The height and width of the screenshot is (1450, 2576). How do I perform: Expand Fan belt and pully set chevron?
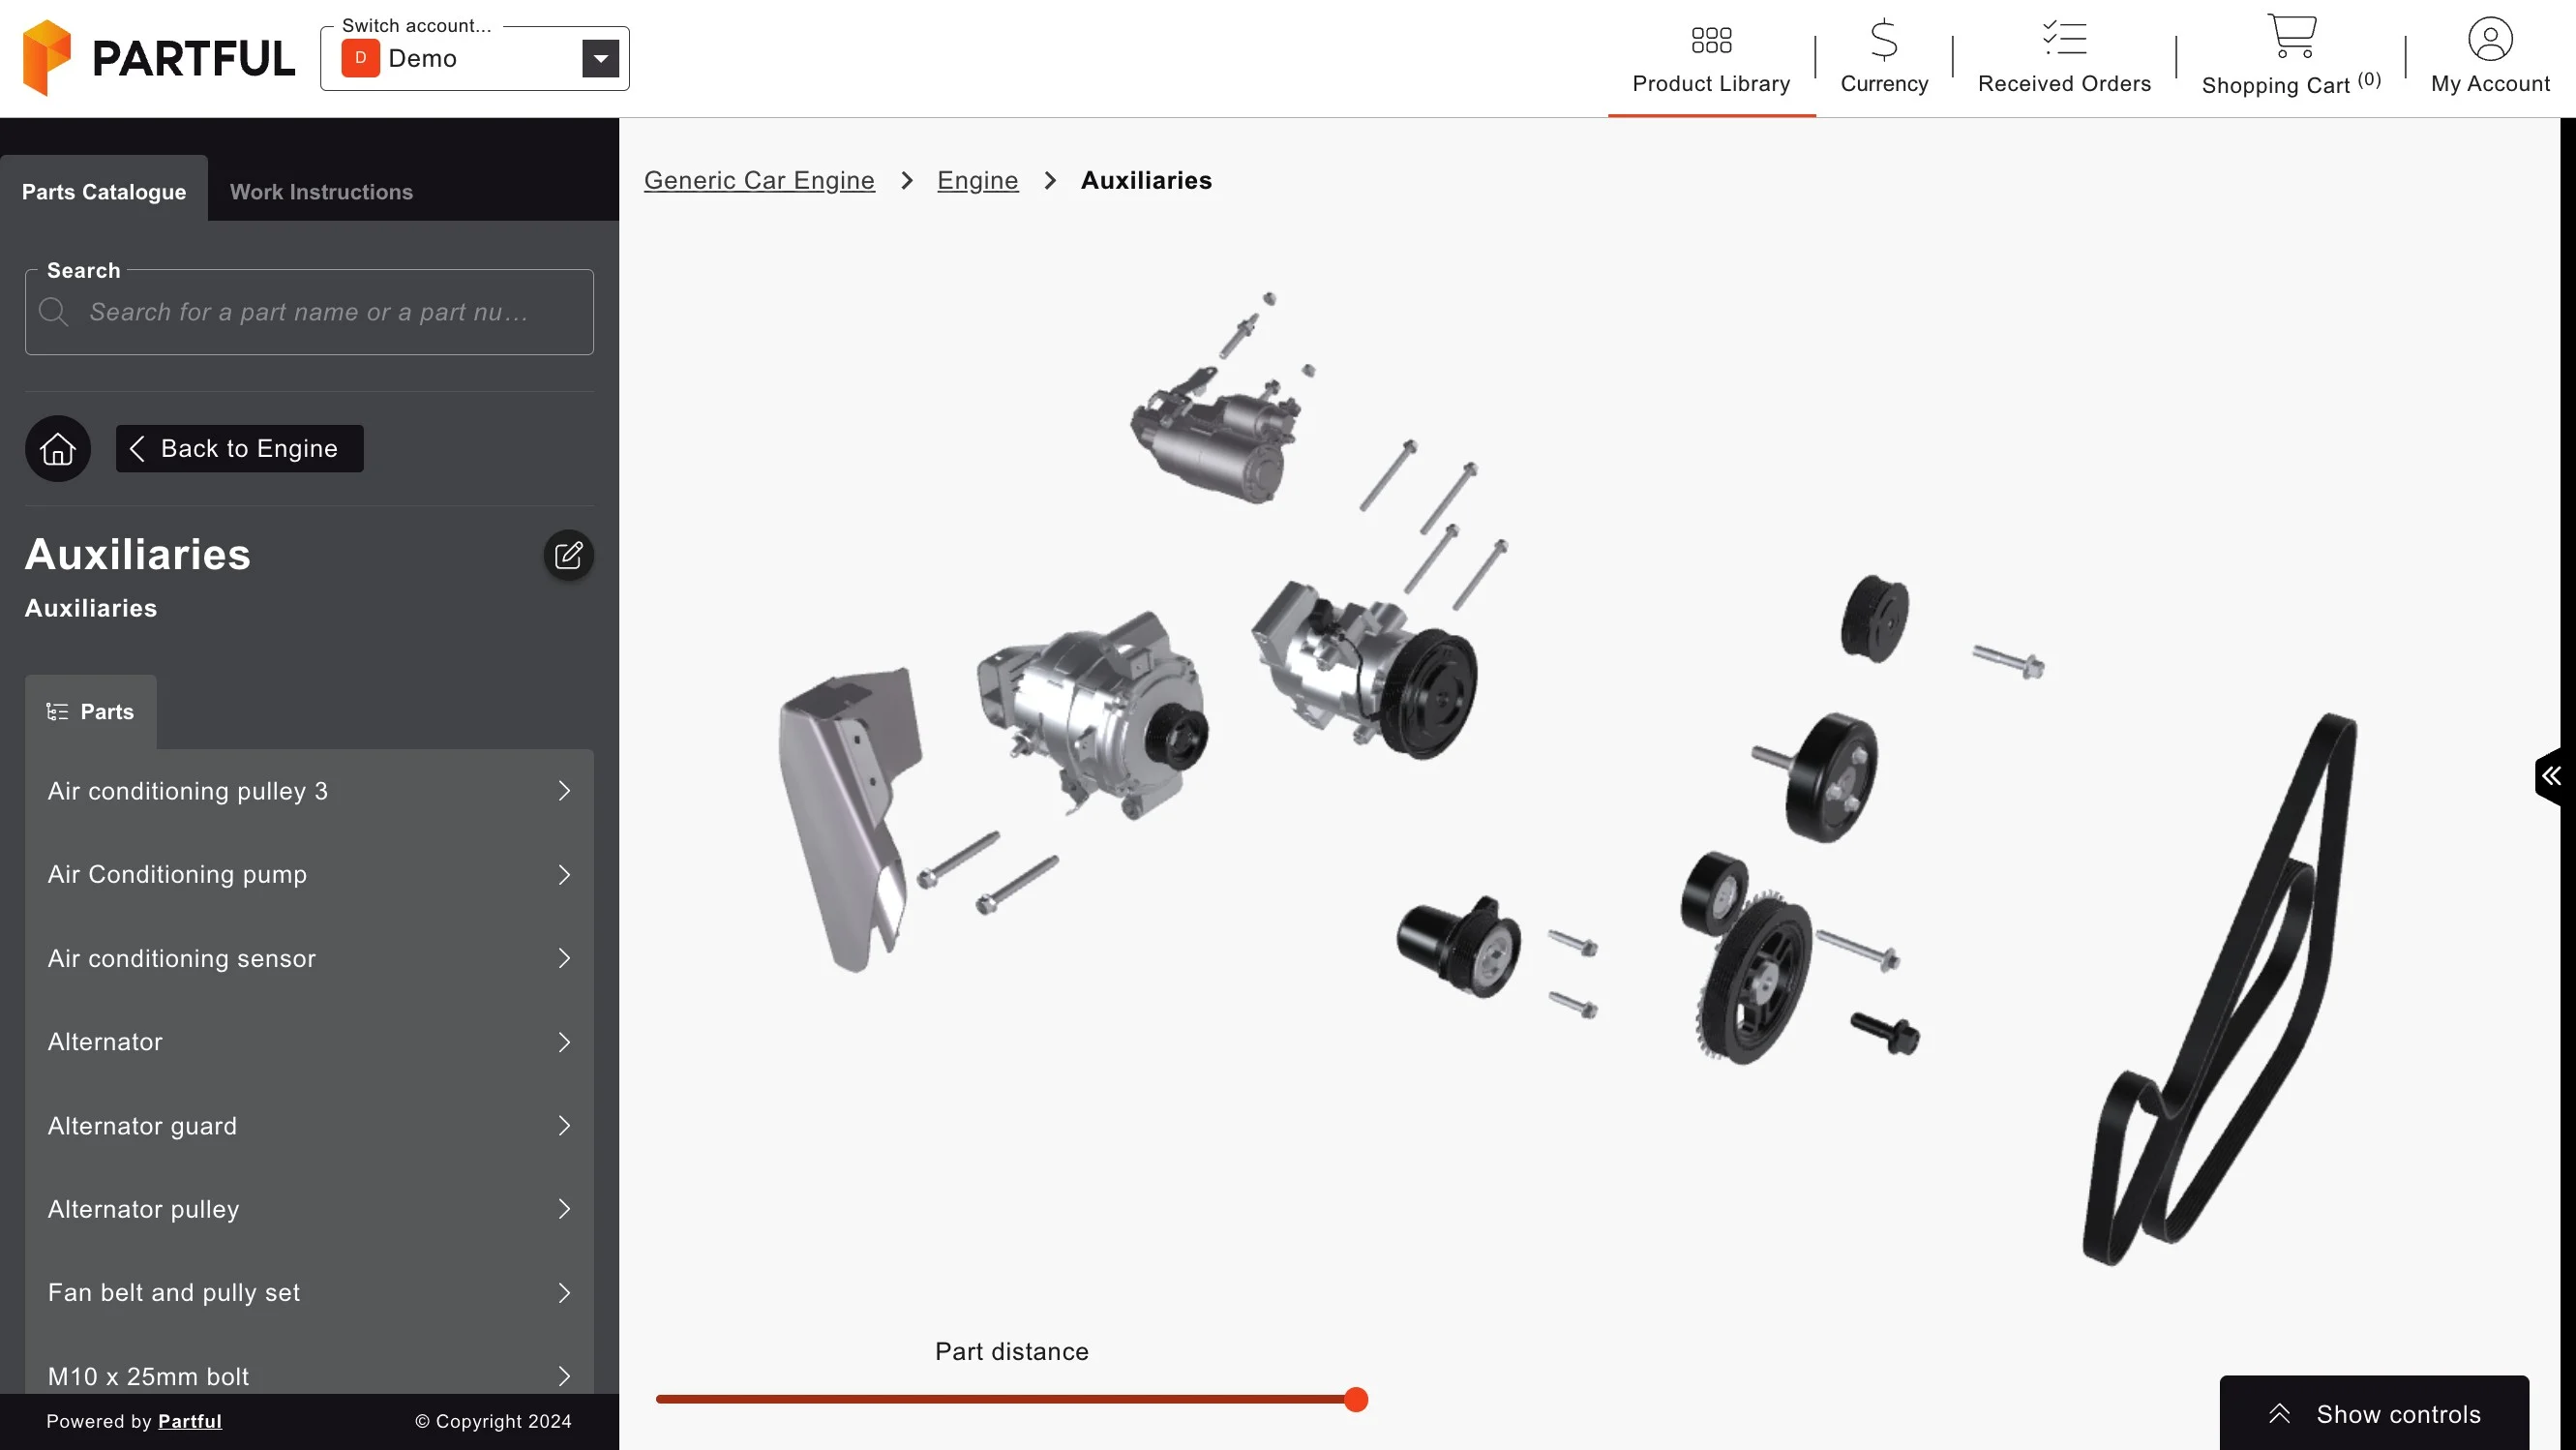pos(564,1293)
